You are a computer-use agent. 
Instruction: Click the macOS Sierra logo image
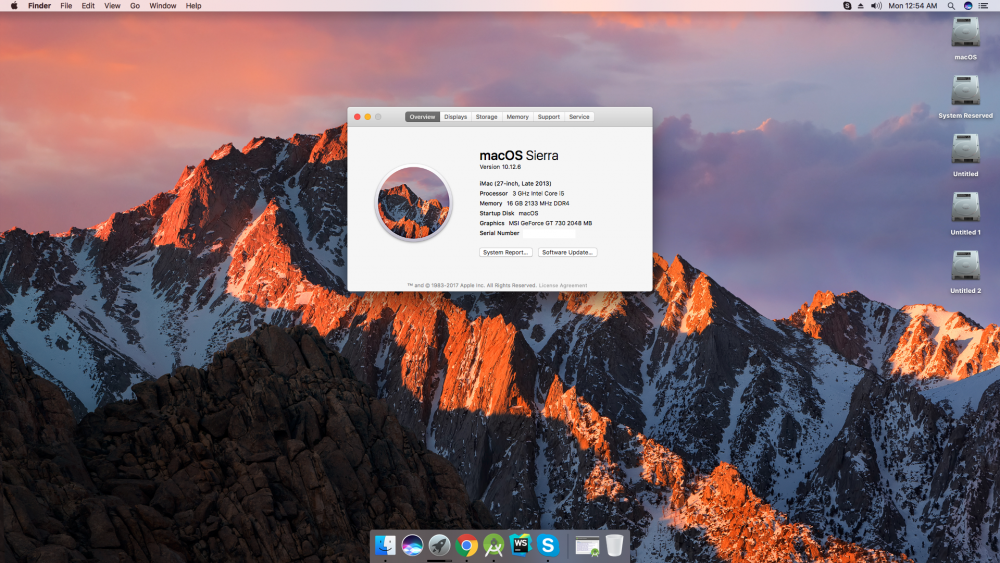tap(413, 203)
